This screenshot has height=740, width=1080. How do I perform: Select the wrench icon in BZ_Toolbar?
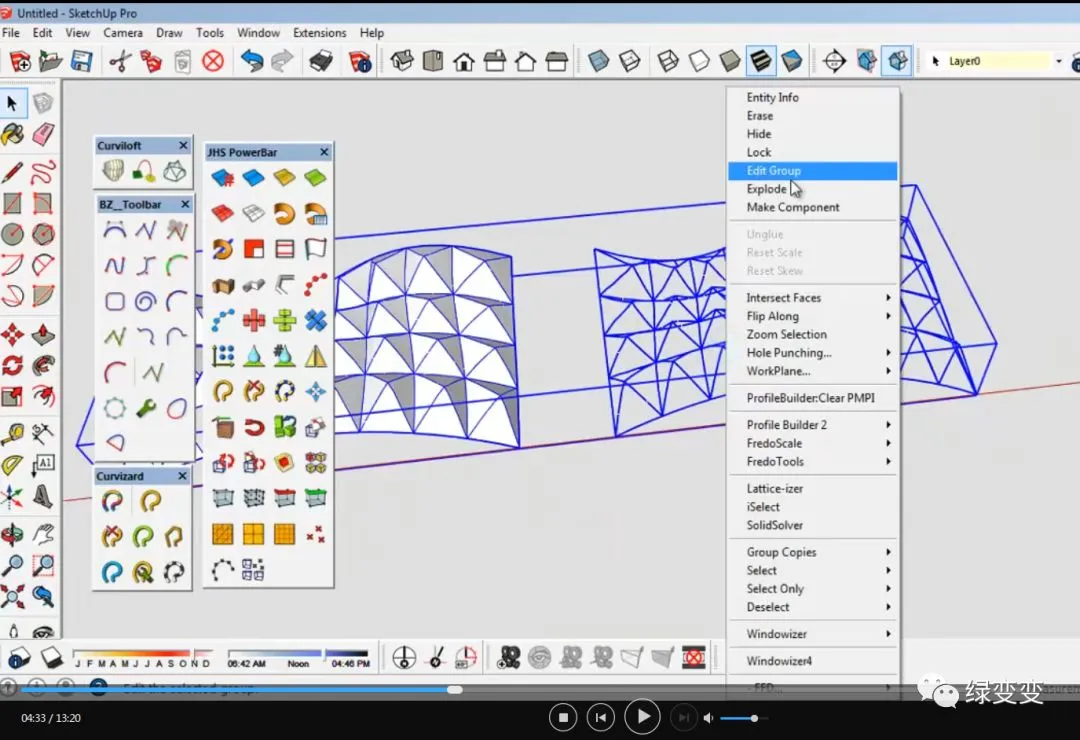tap(145, 408)
